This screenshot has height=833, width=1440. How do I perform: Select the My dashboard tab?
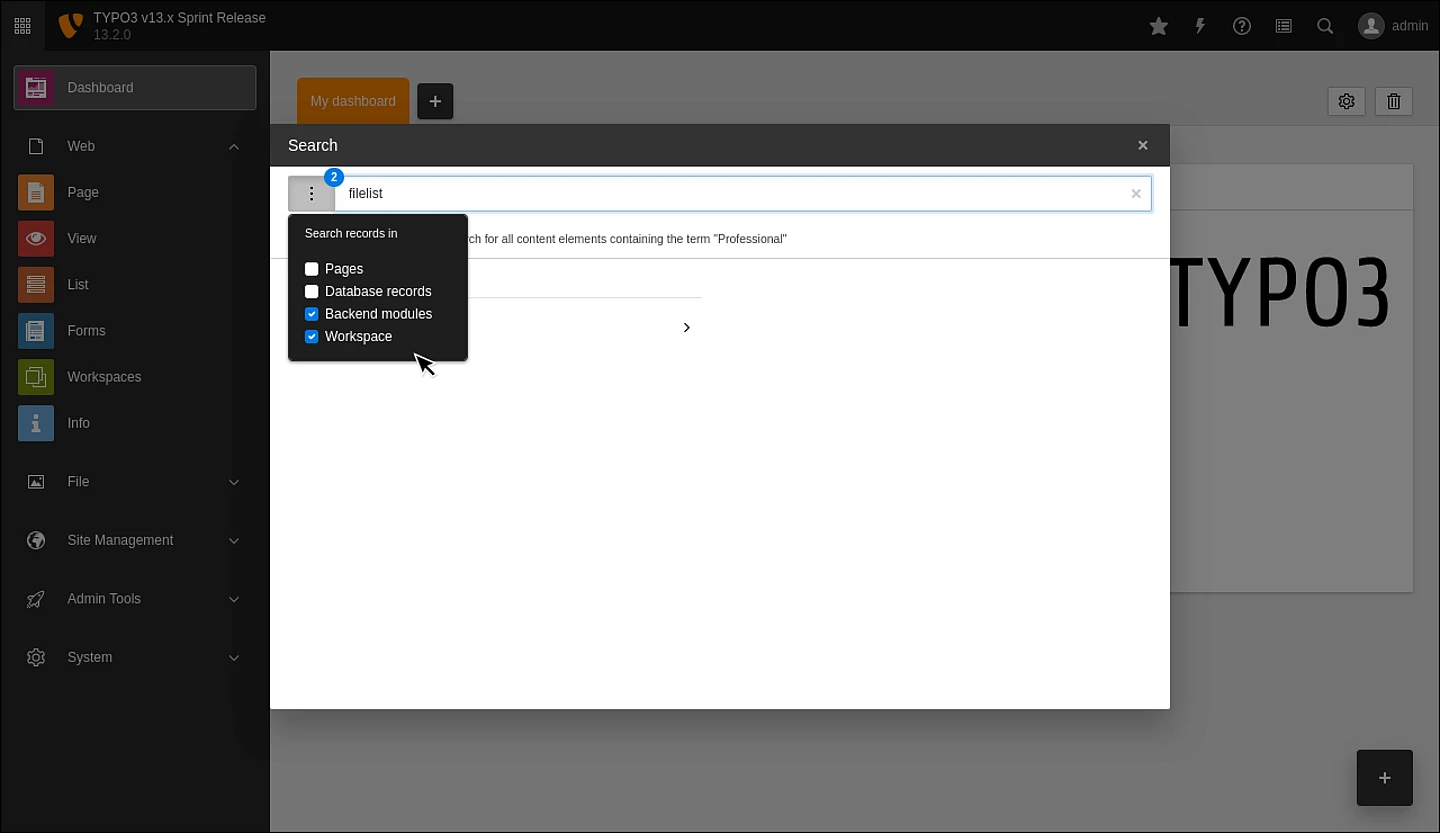point(353,101)
